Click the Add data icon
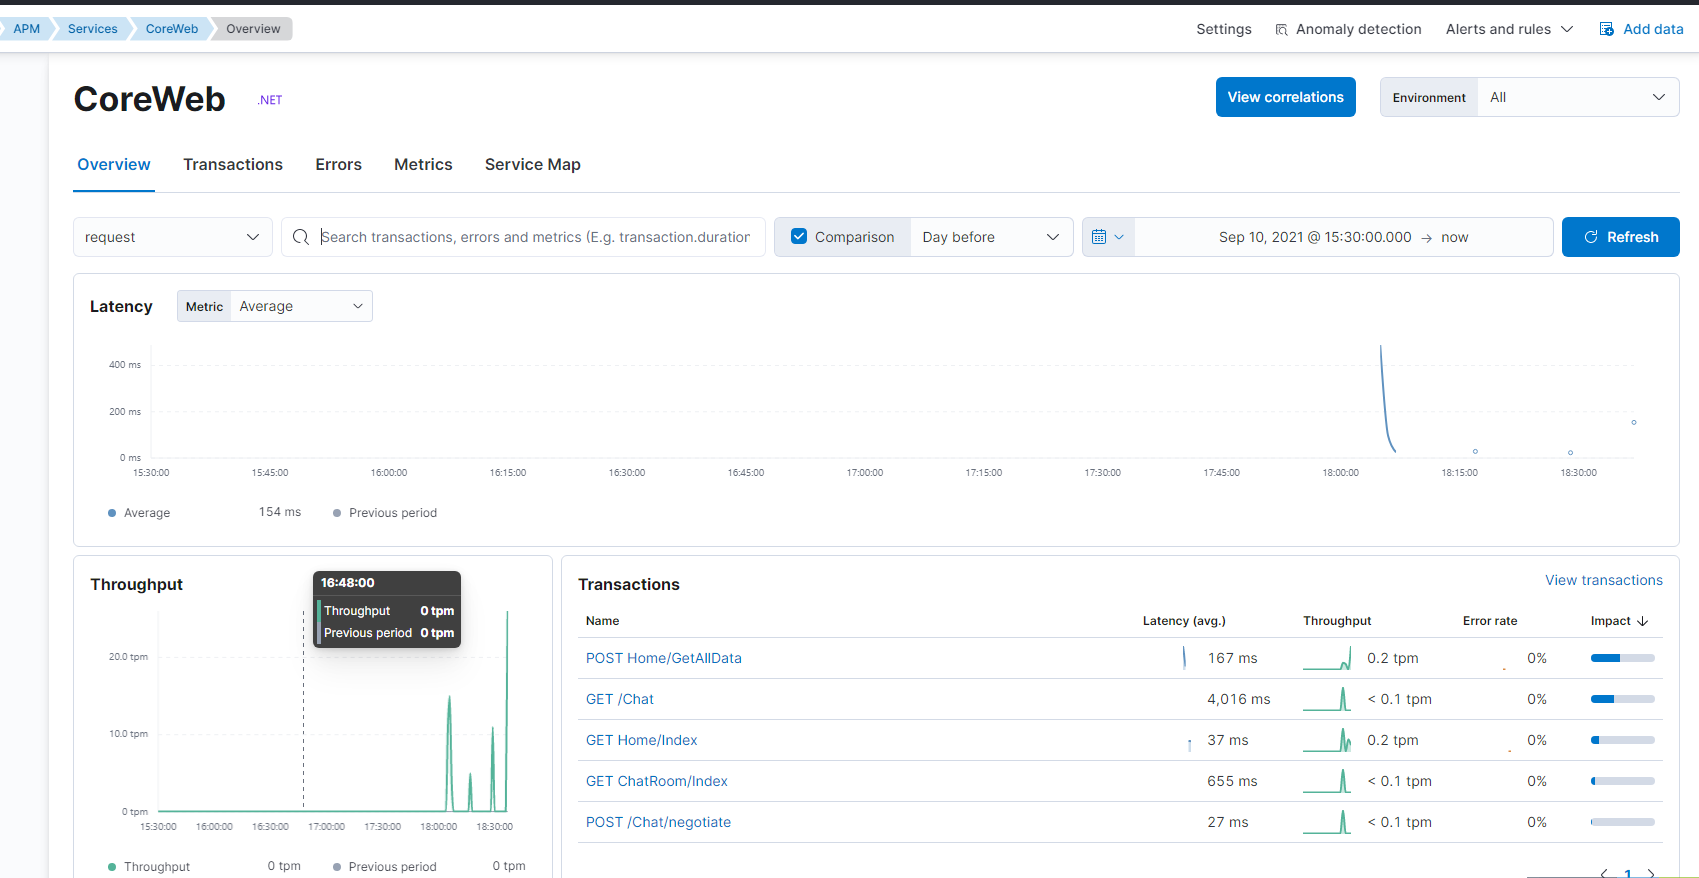 point(1606,29)
